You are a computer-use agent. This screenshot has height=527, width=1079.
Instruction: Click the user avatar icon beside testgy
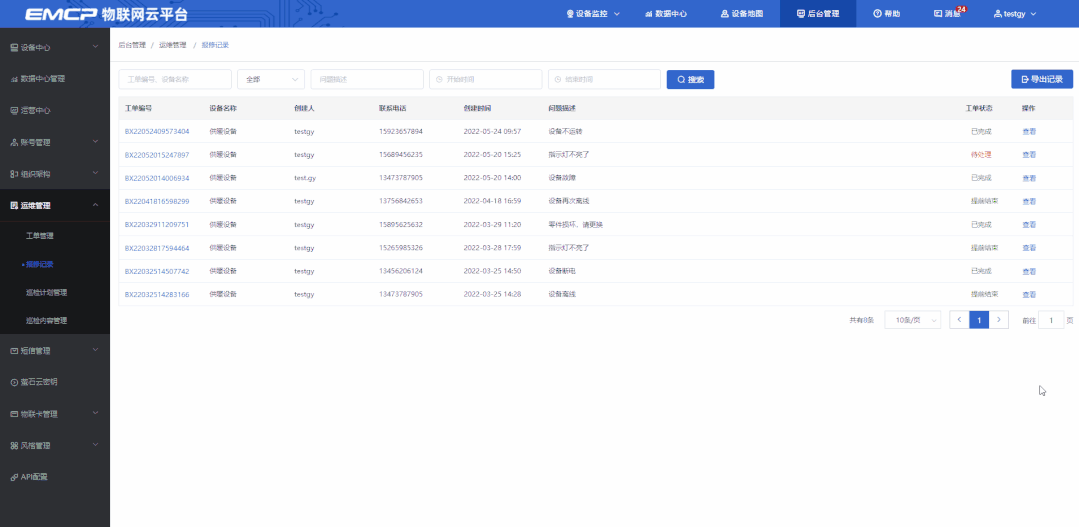point(998,14)
